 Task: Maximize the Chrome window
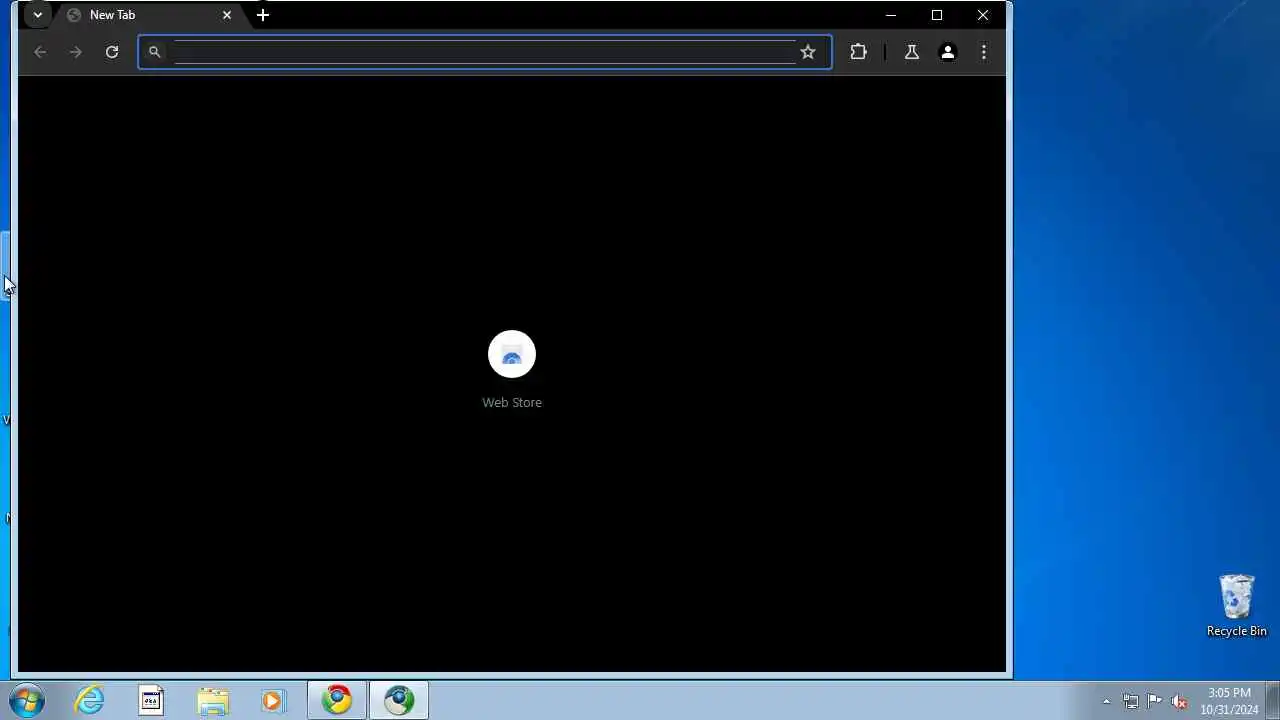click(x=937, y=15)
